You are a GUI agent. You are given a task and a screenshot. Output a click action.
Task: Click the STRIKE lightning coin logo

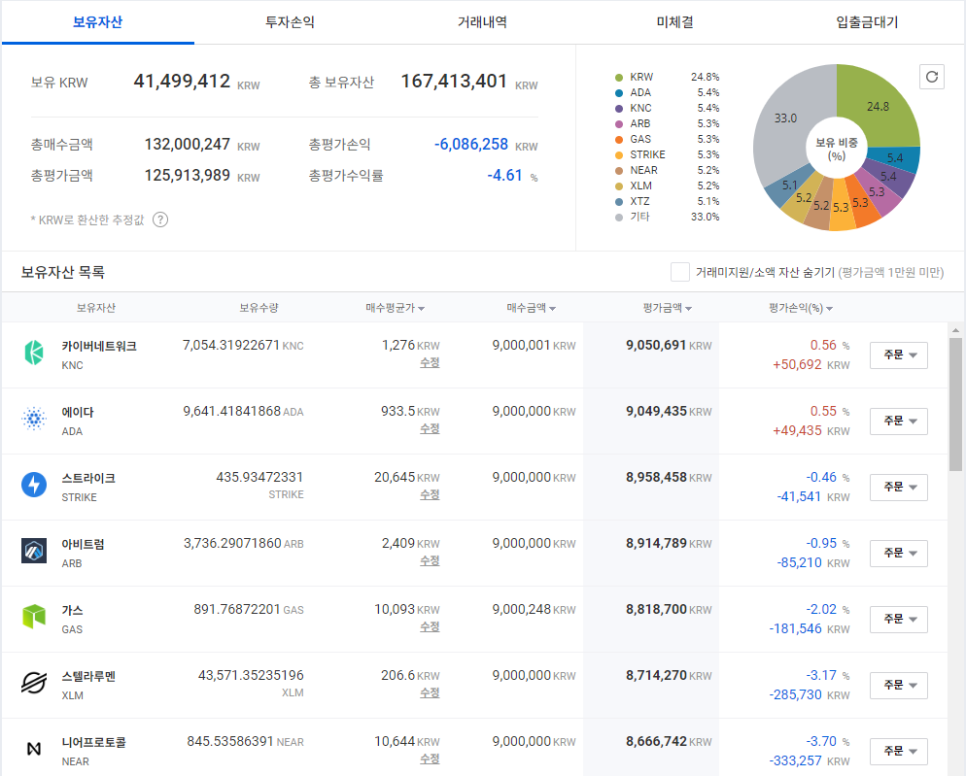(x=34, y=485)
